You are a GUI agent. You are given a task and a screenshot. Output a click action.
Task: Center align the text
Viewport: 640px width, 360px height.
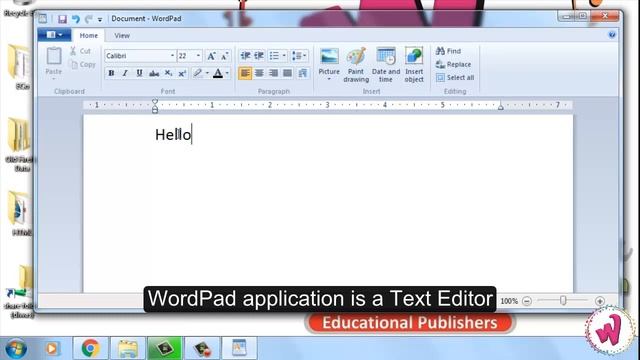(x=259, y=73)
